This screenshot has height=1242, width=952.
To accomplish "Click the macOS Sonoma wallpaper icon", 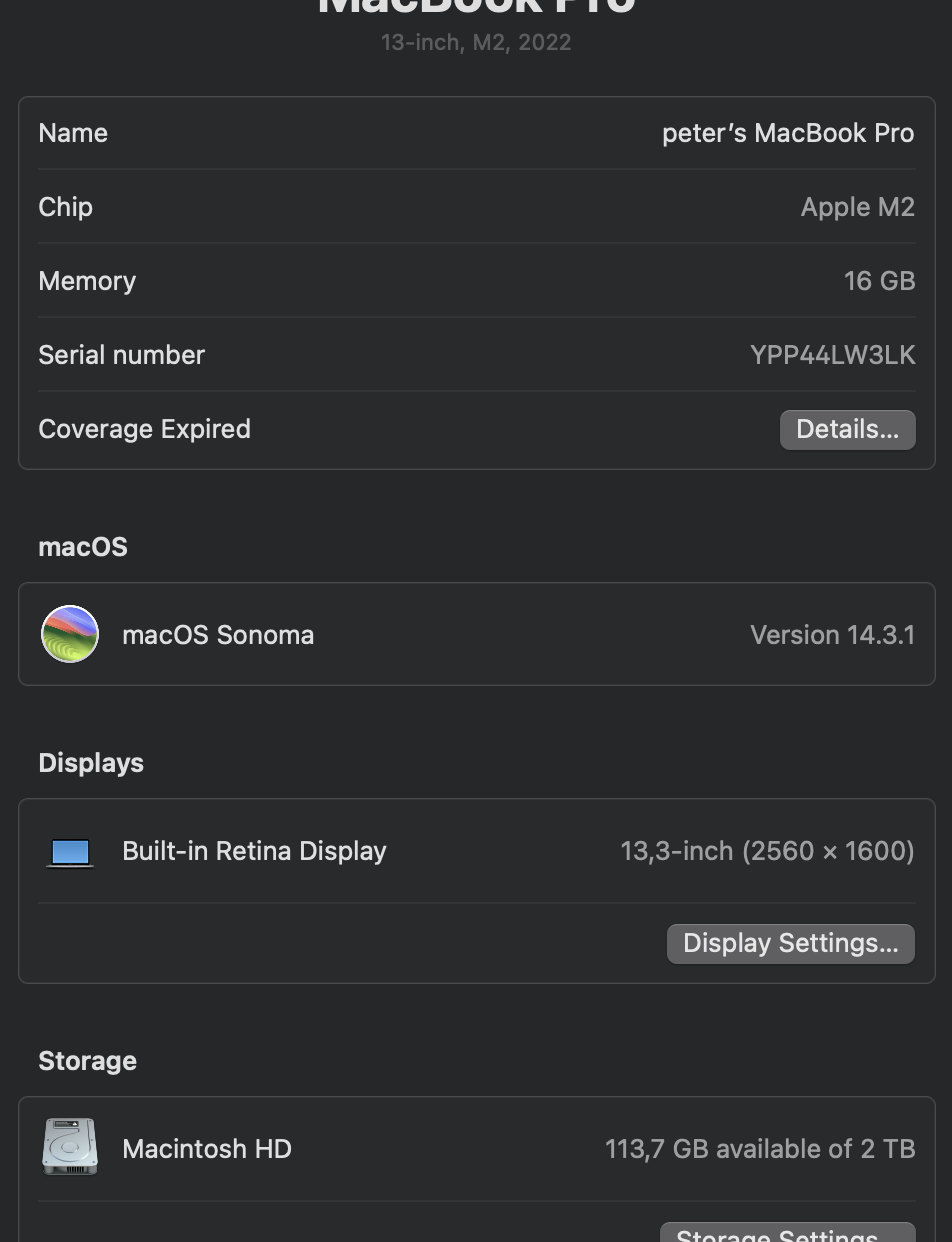I will pyautogui.click(x=70, y=634).
